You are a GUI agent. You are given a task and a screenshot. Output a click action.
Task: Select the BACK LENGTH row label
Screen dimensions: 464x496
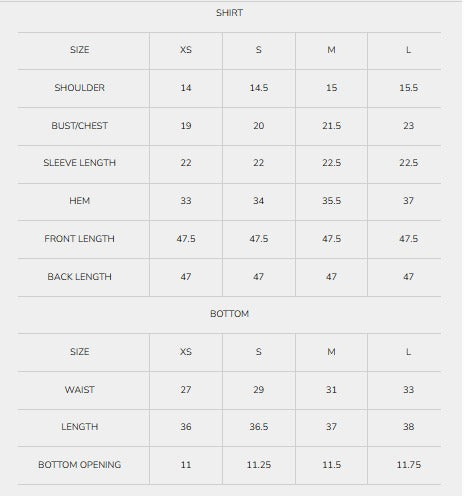point(80,277)
